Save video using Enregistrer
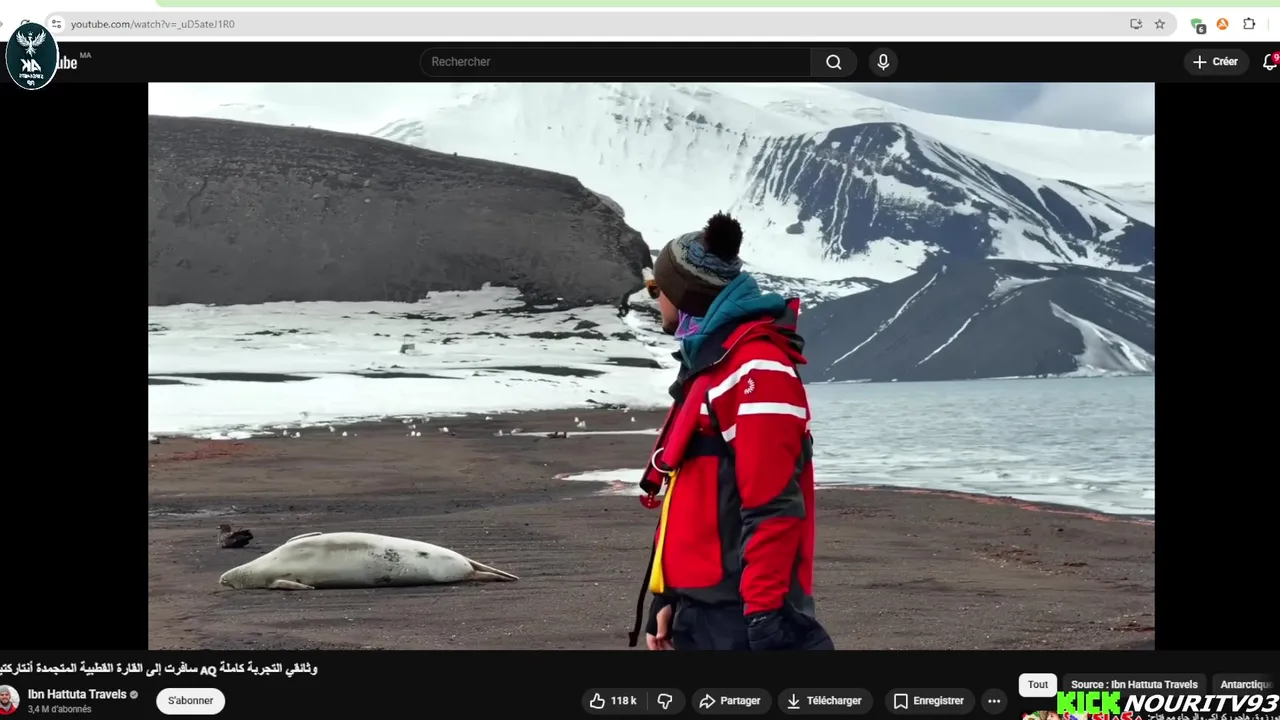 tap(929, 701)
